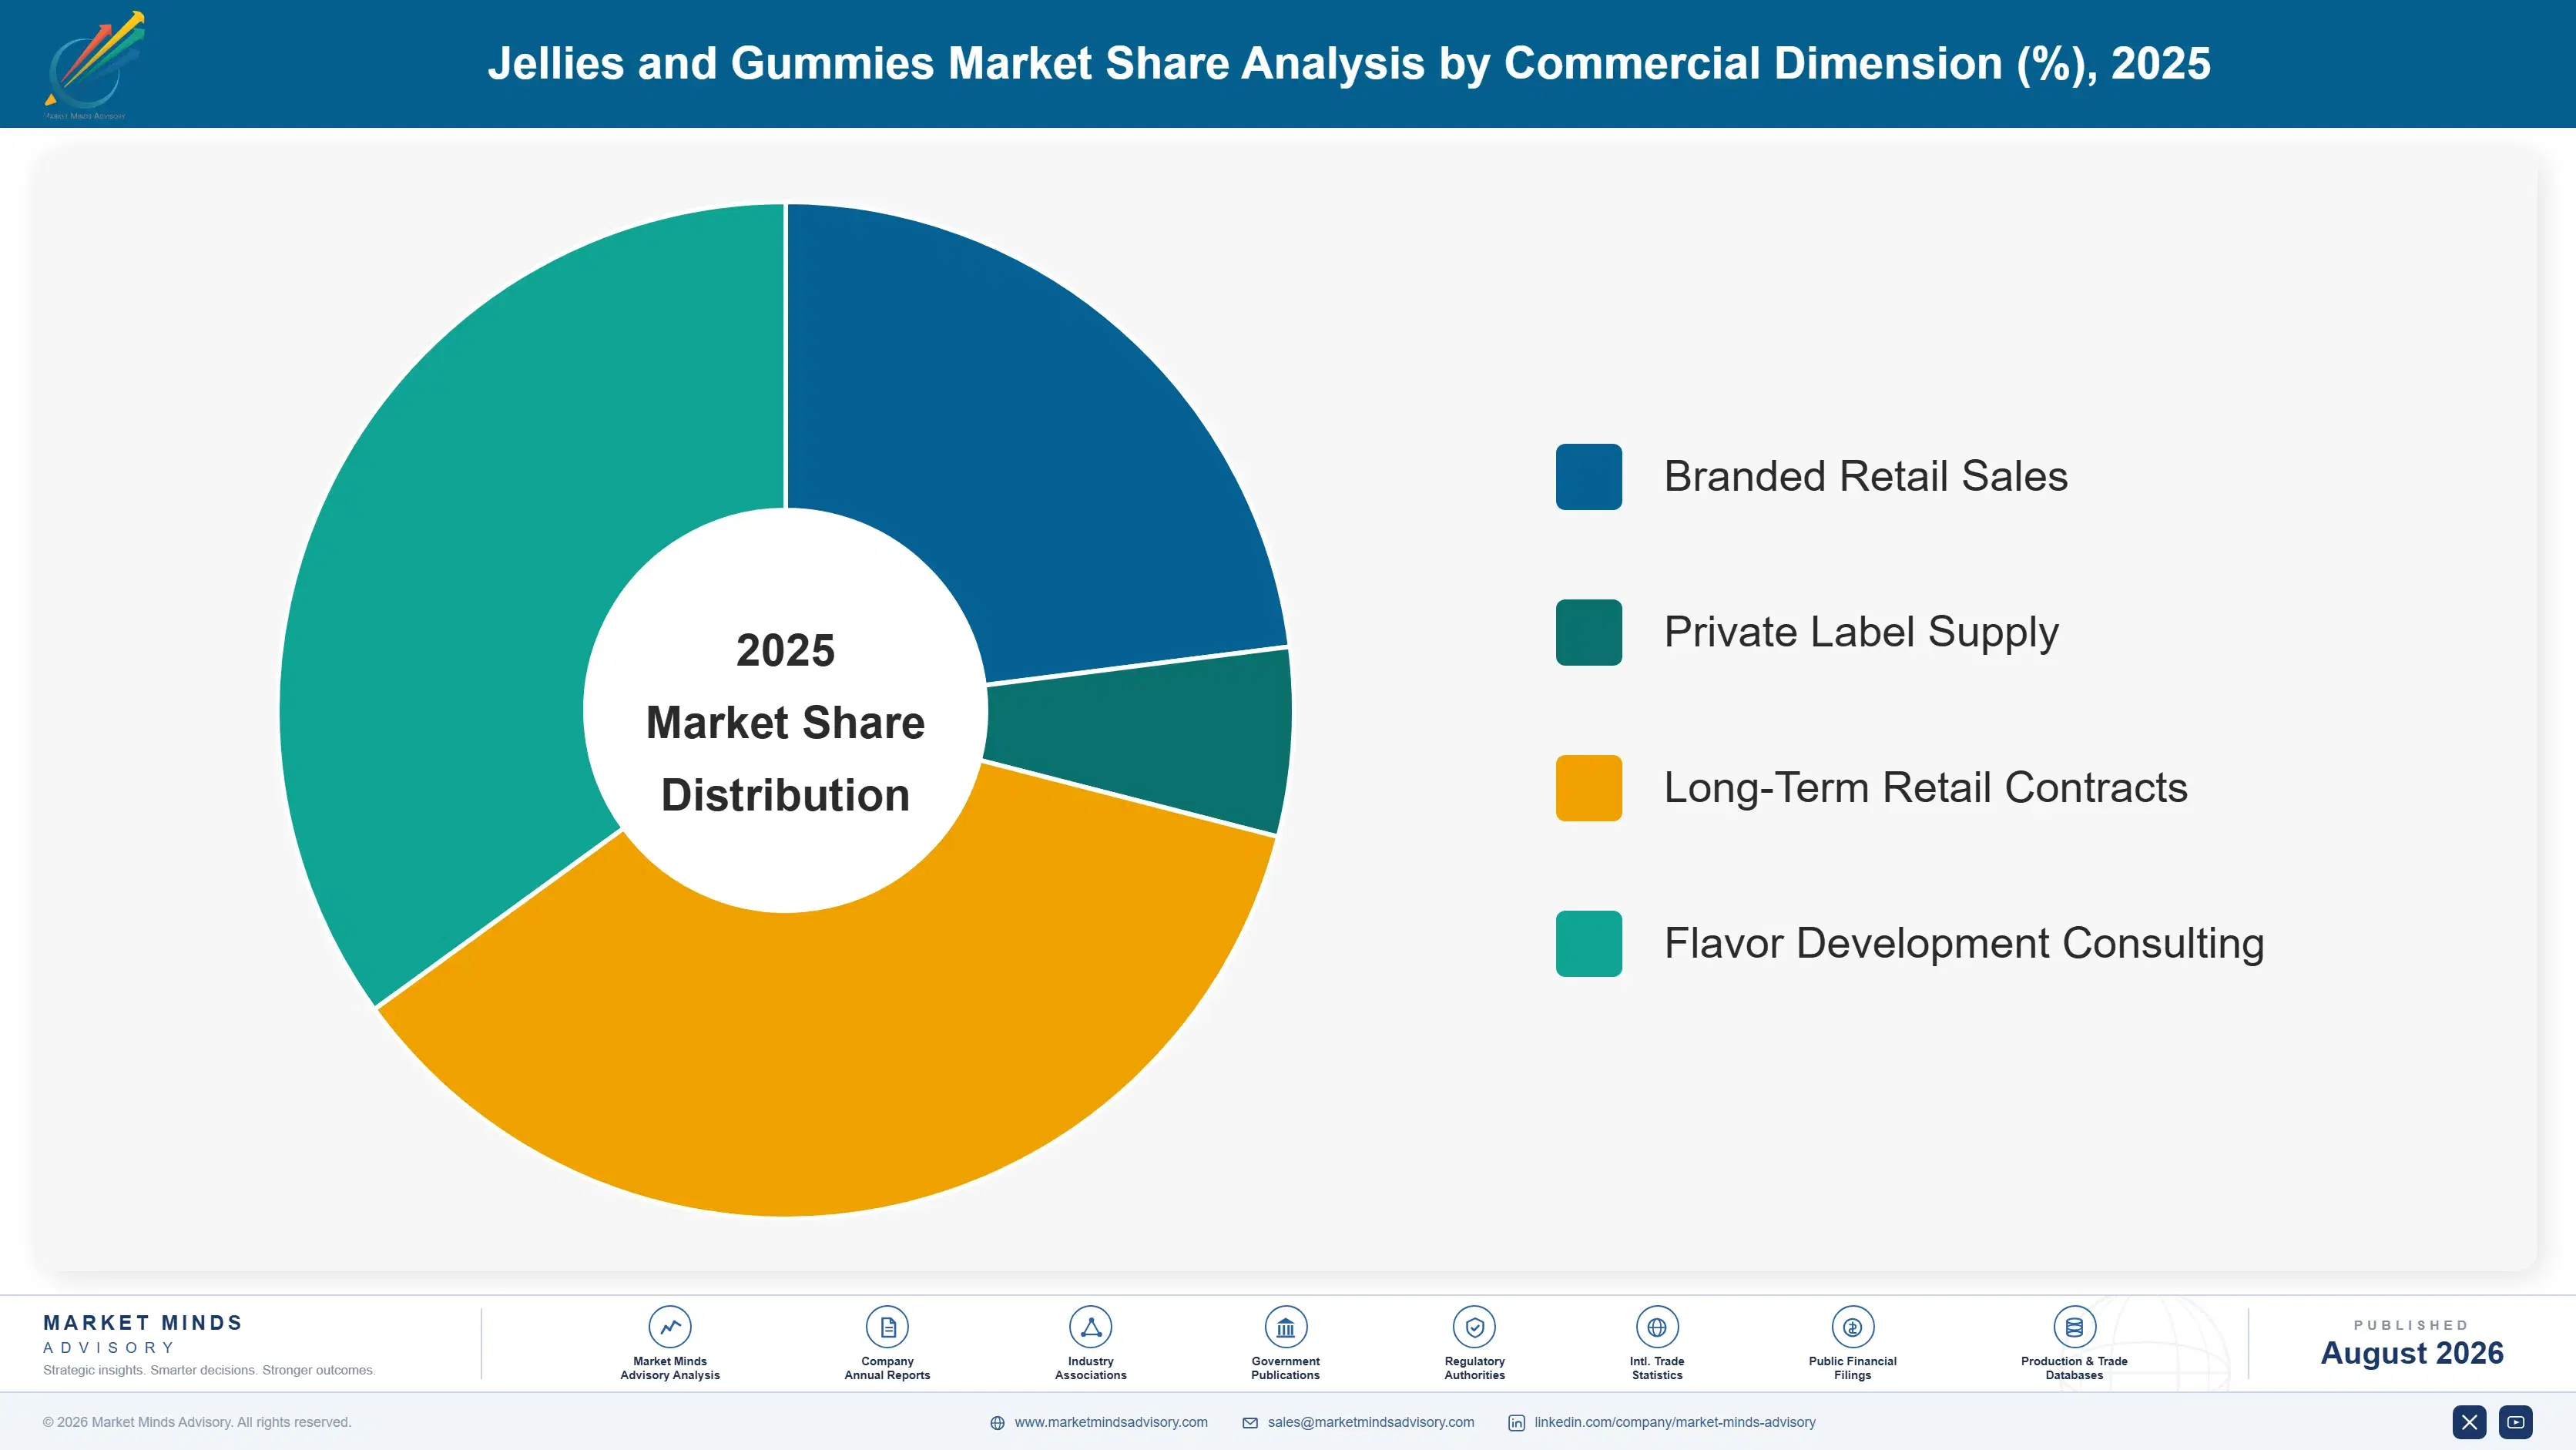Click the Intl. Trade Statistics globe icon
The height and width of the screenshot is (1450, 2576).
[x=1657, y=1327]
